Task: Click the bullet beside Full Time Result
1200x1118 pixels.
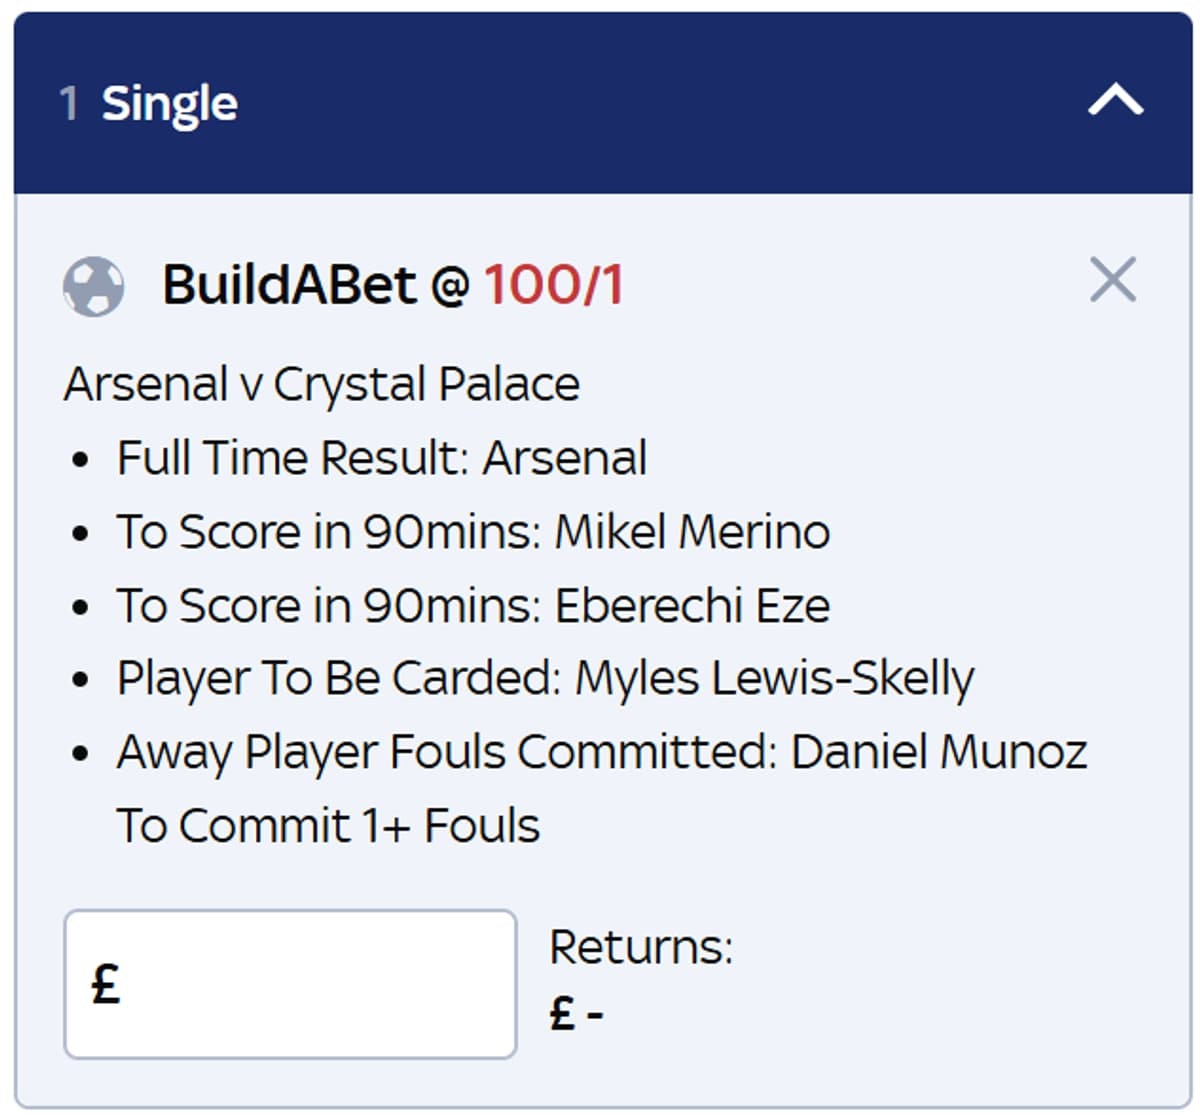Action: pos(81,460)
